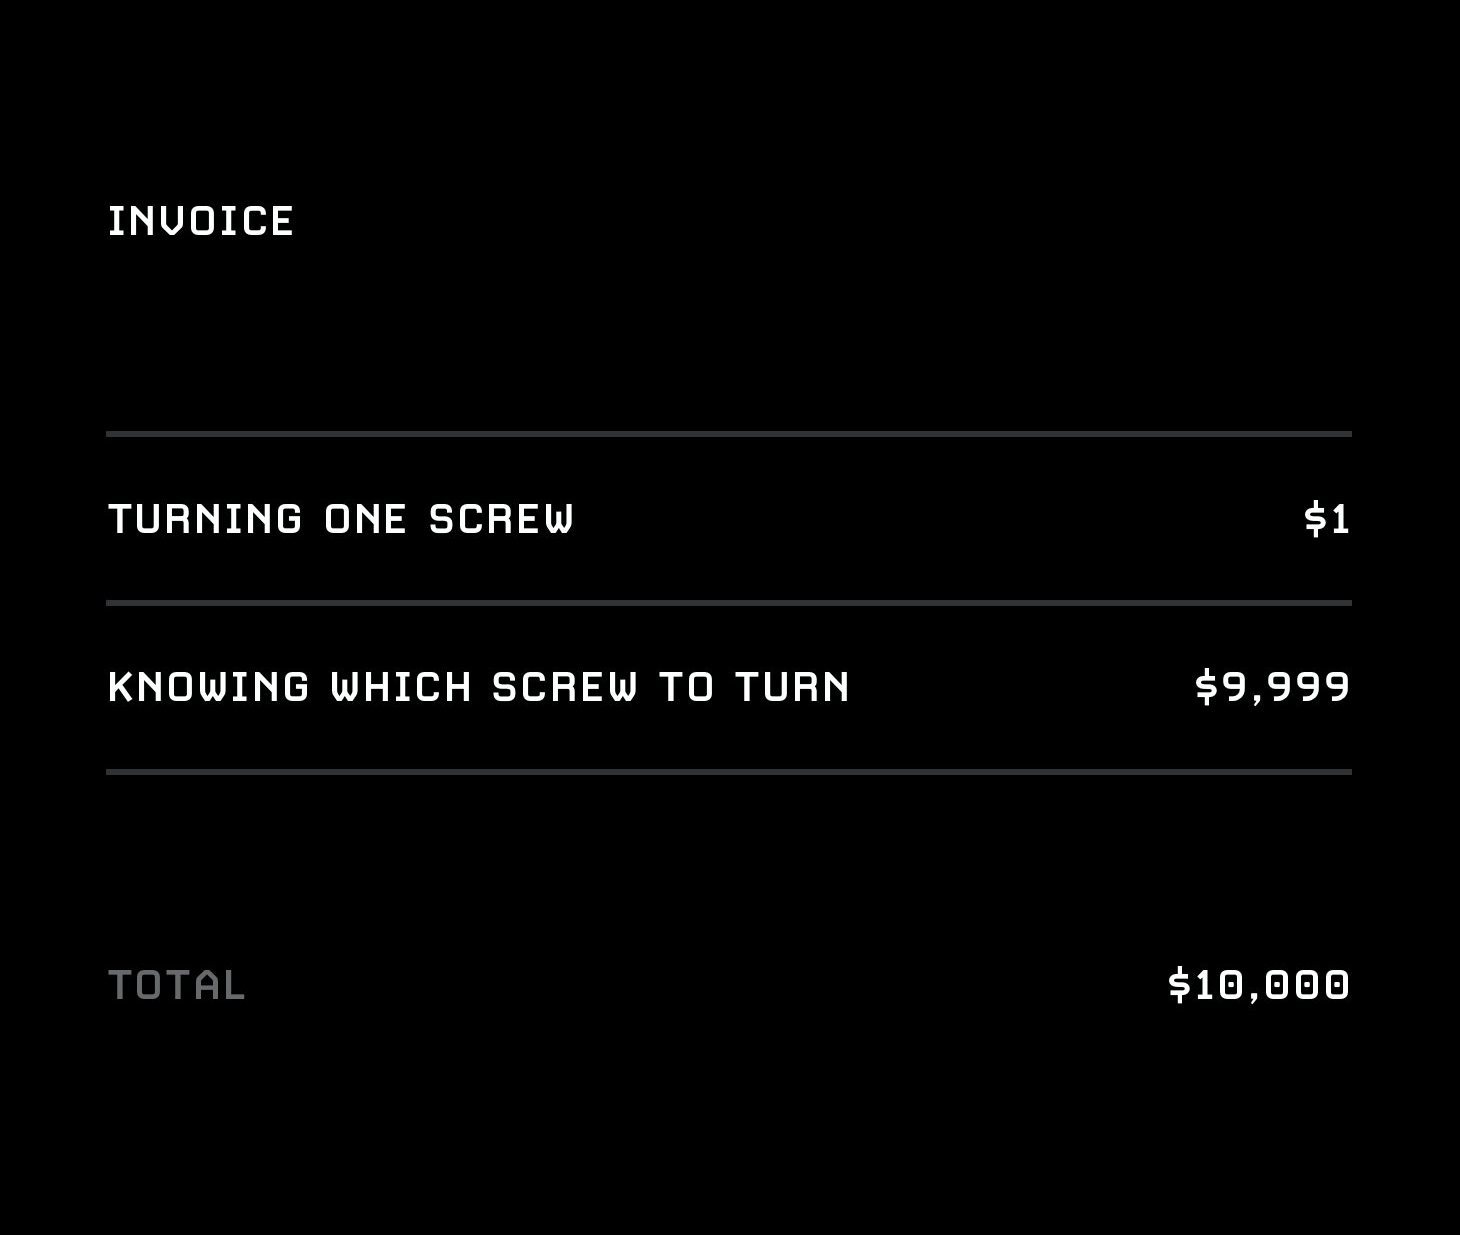Click the word TURN ending the second item
The image size is (1460, 1235).
(792, 687)
